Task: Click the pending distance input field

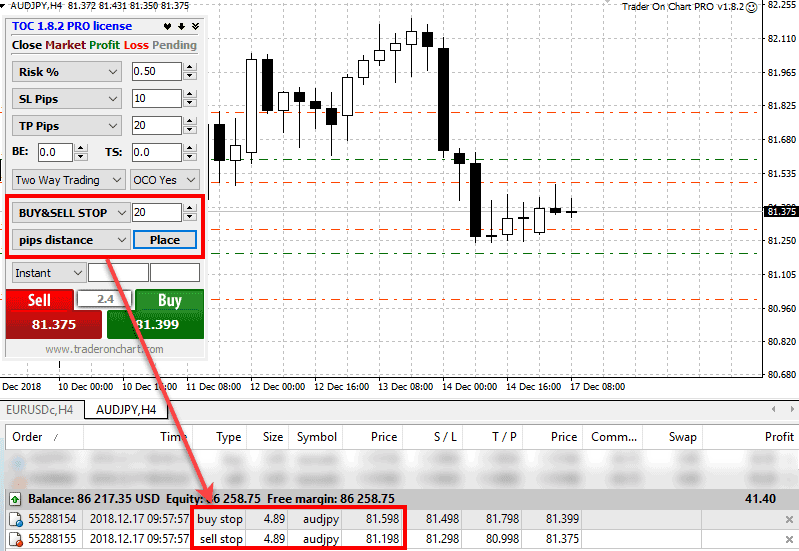Action: tap(156, 213)
